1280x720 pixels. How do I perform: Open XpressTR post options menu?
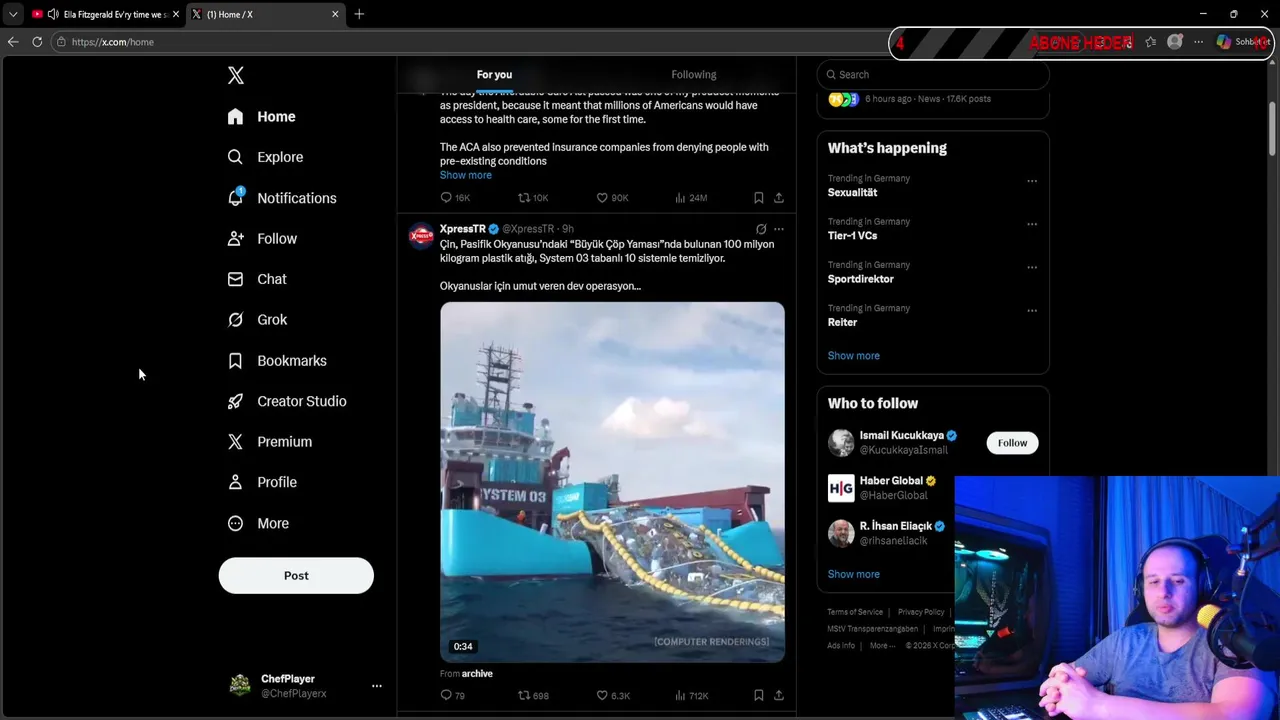[779, 229]
